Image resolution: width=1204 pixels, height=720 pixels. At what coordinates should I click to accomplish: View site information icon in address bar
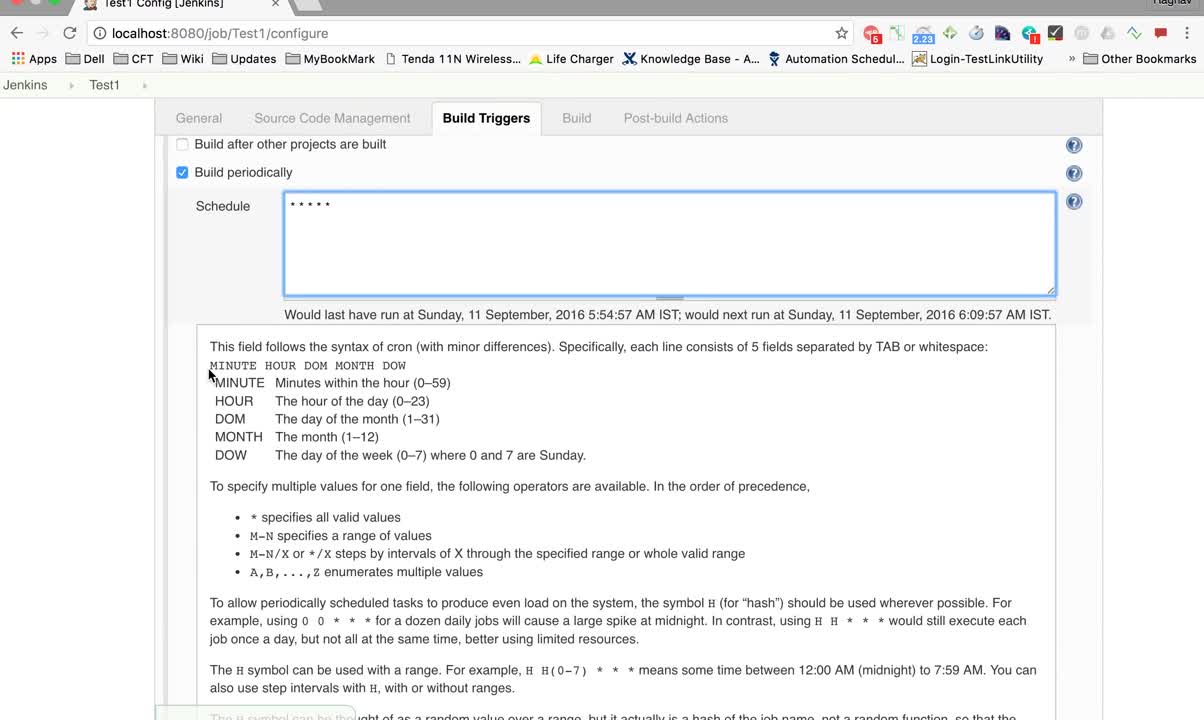coord(100,33)
